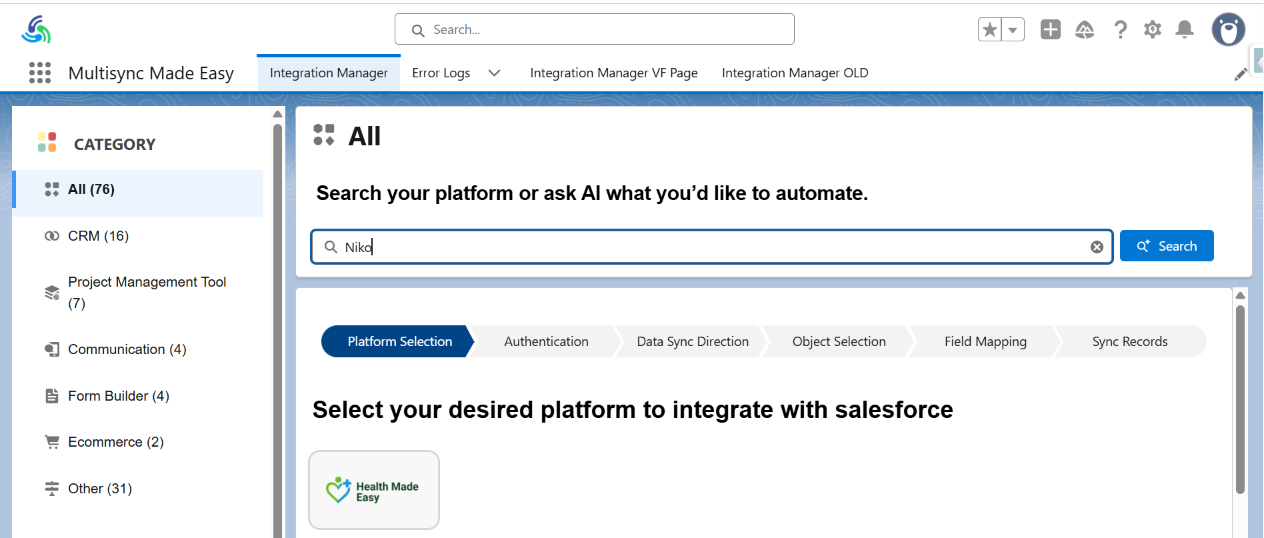Open the Help question mark icon
This screenshot has height=538, width=1264.
click(1120, 30)
